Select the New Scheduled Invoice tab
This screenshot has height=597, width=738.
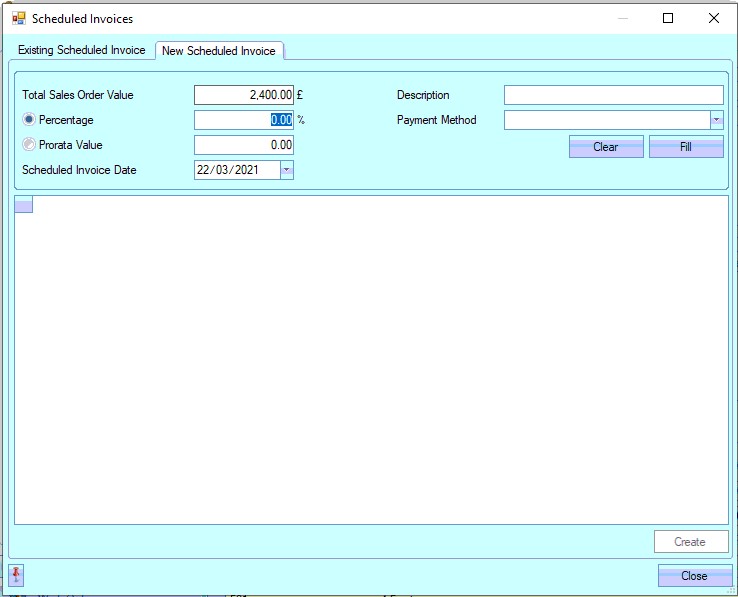point(219,51)
